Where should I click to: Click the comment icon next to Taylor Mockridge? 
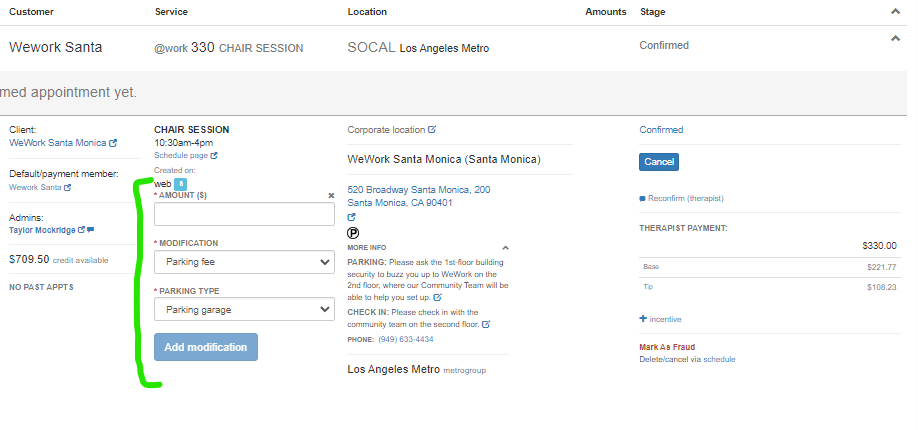tap(90, 230)
